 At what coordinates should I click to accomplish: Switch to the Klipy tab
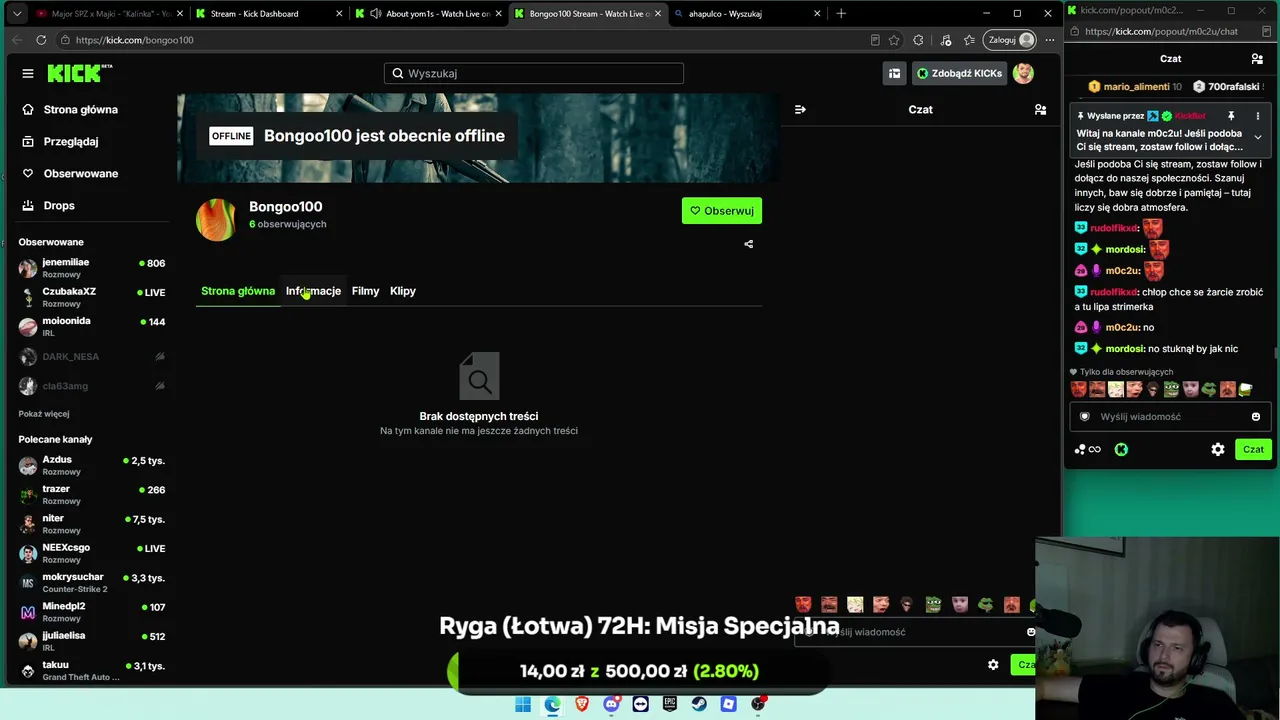click(x=403, y=291)
